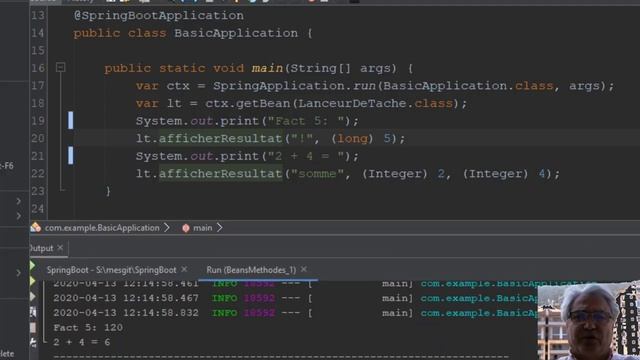640x360 pixels.
Task: Click second green re-run arrow in Output sidebar
Action: point(33,281)
